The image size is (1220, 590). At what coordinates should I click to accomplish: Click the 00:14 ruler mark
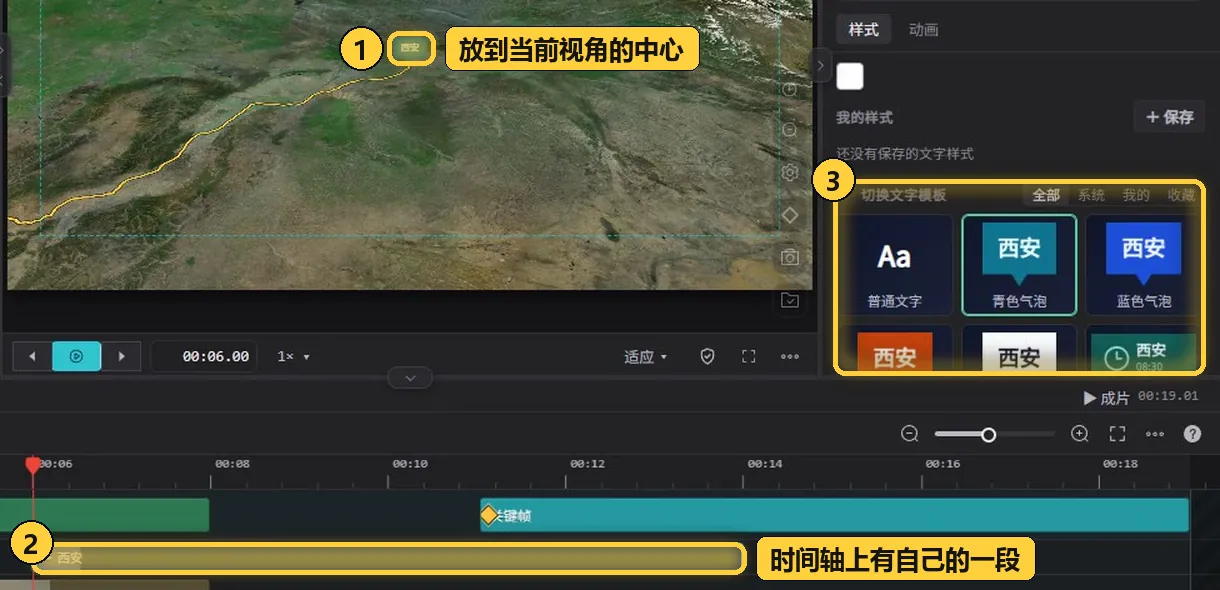pyautogui.click(x=764, y=464)
